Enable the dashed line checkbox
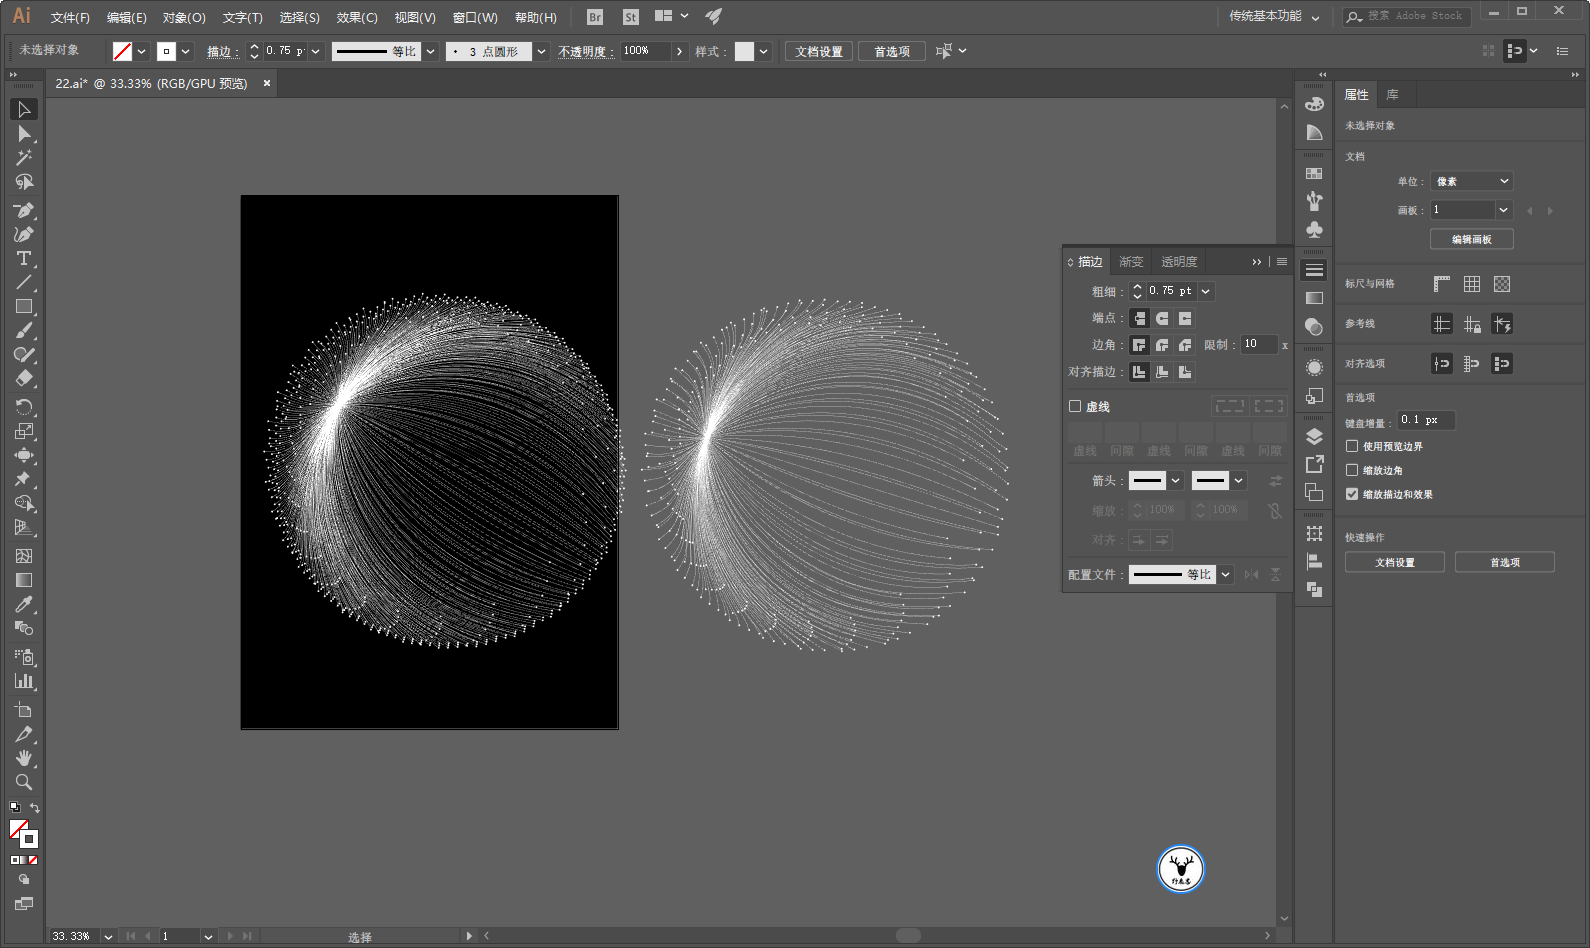This screenshot has width=1590, height=948. pyautogui.click(x=1075, y=406)
